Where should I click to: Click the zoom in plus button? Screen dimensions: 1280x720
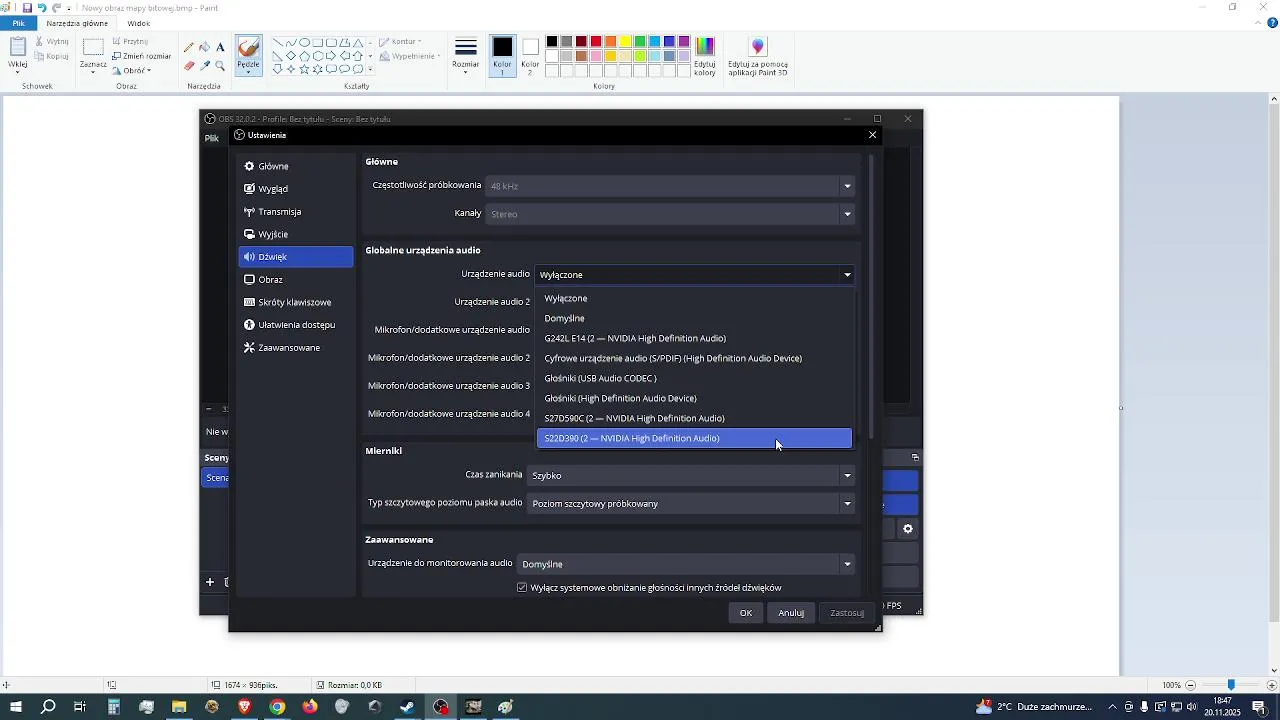tap(1272, 685)
